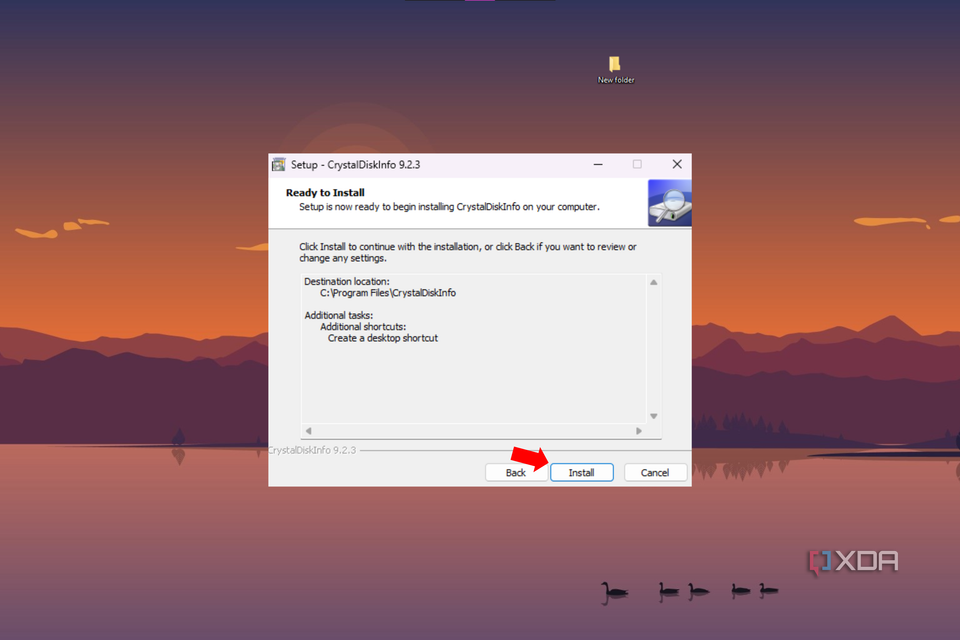Screen dimensions: 960x640
Task: Go Back to the previous setup step
Action: coord(516,472)
